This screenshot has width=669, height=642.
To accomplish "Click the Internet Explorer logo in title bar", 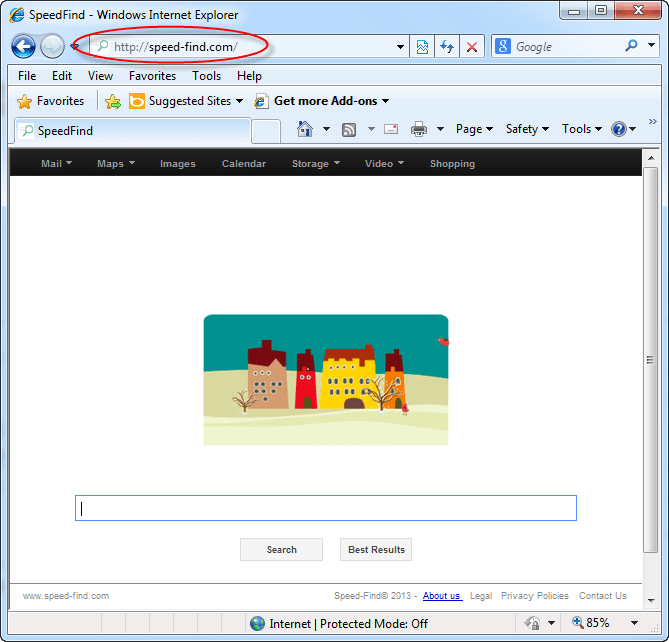I will (17, 15).
